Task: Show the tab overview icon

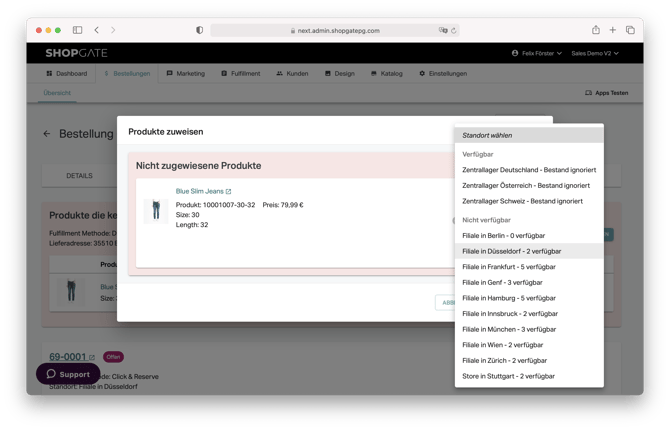Action: point(630,30)
